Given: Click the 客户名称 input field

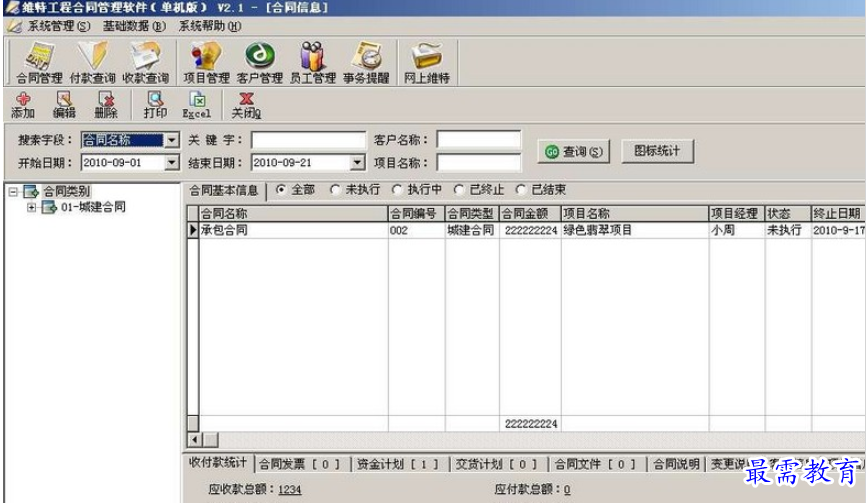Looking at the screenshot, I should click(479, 139).
